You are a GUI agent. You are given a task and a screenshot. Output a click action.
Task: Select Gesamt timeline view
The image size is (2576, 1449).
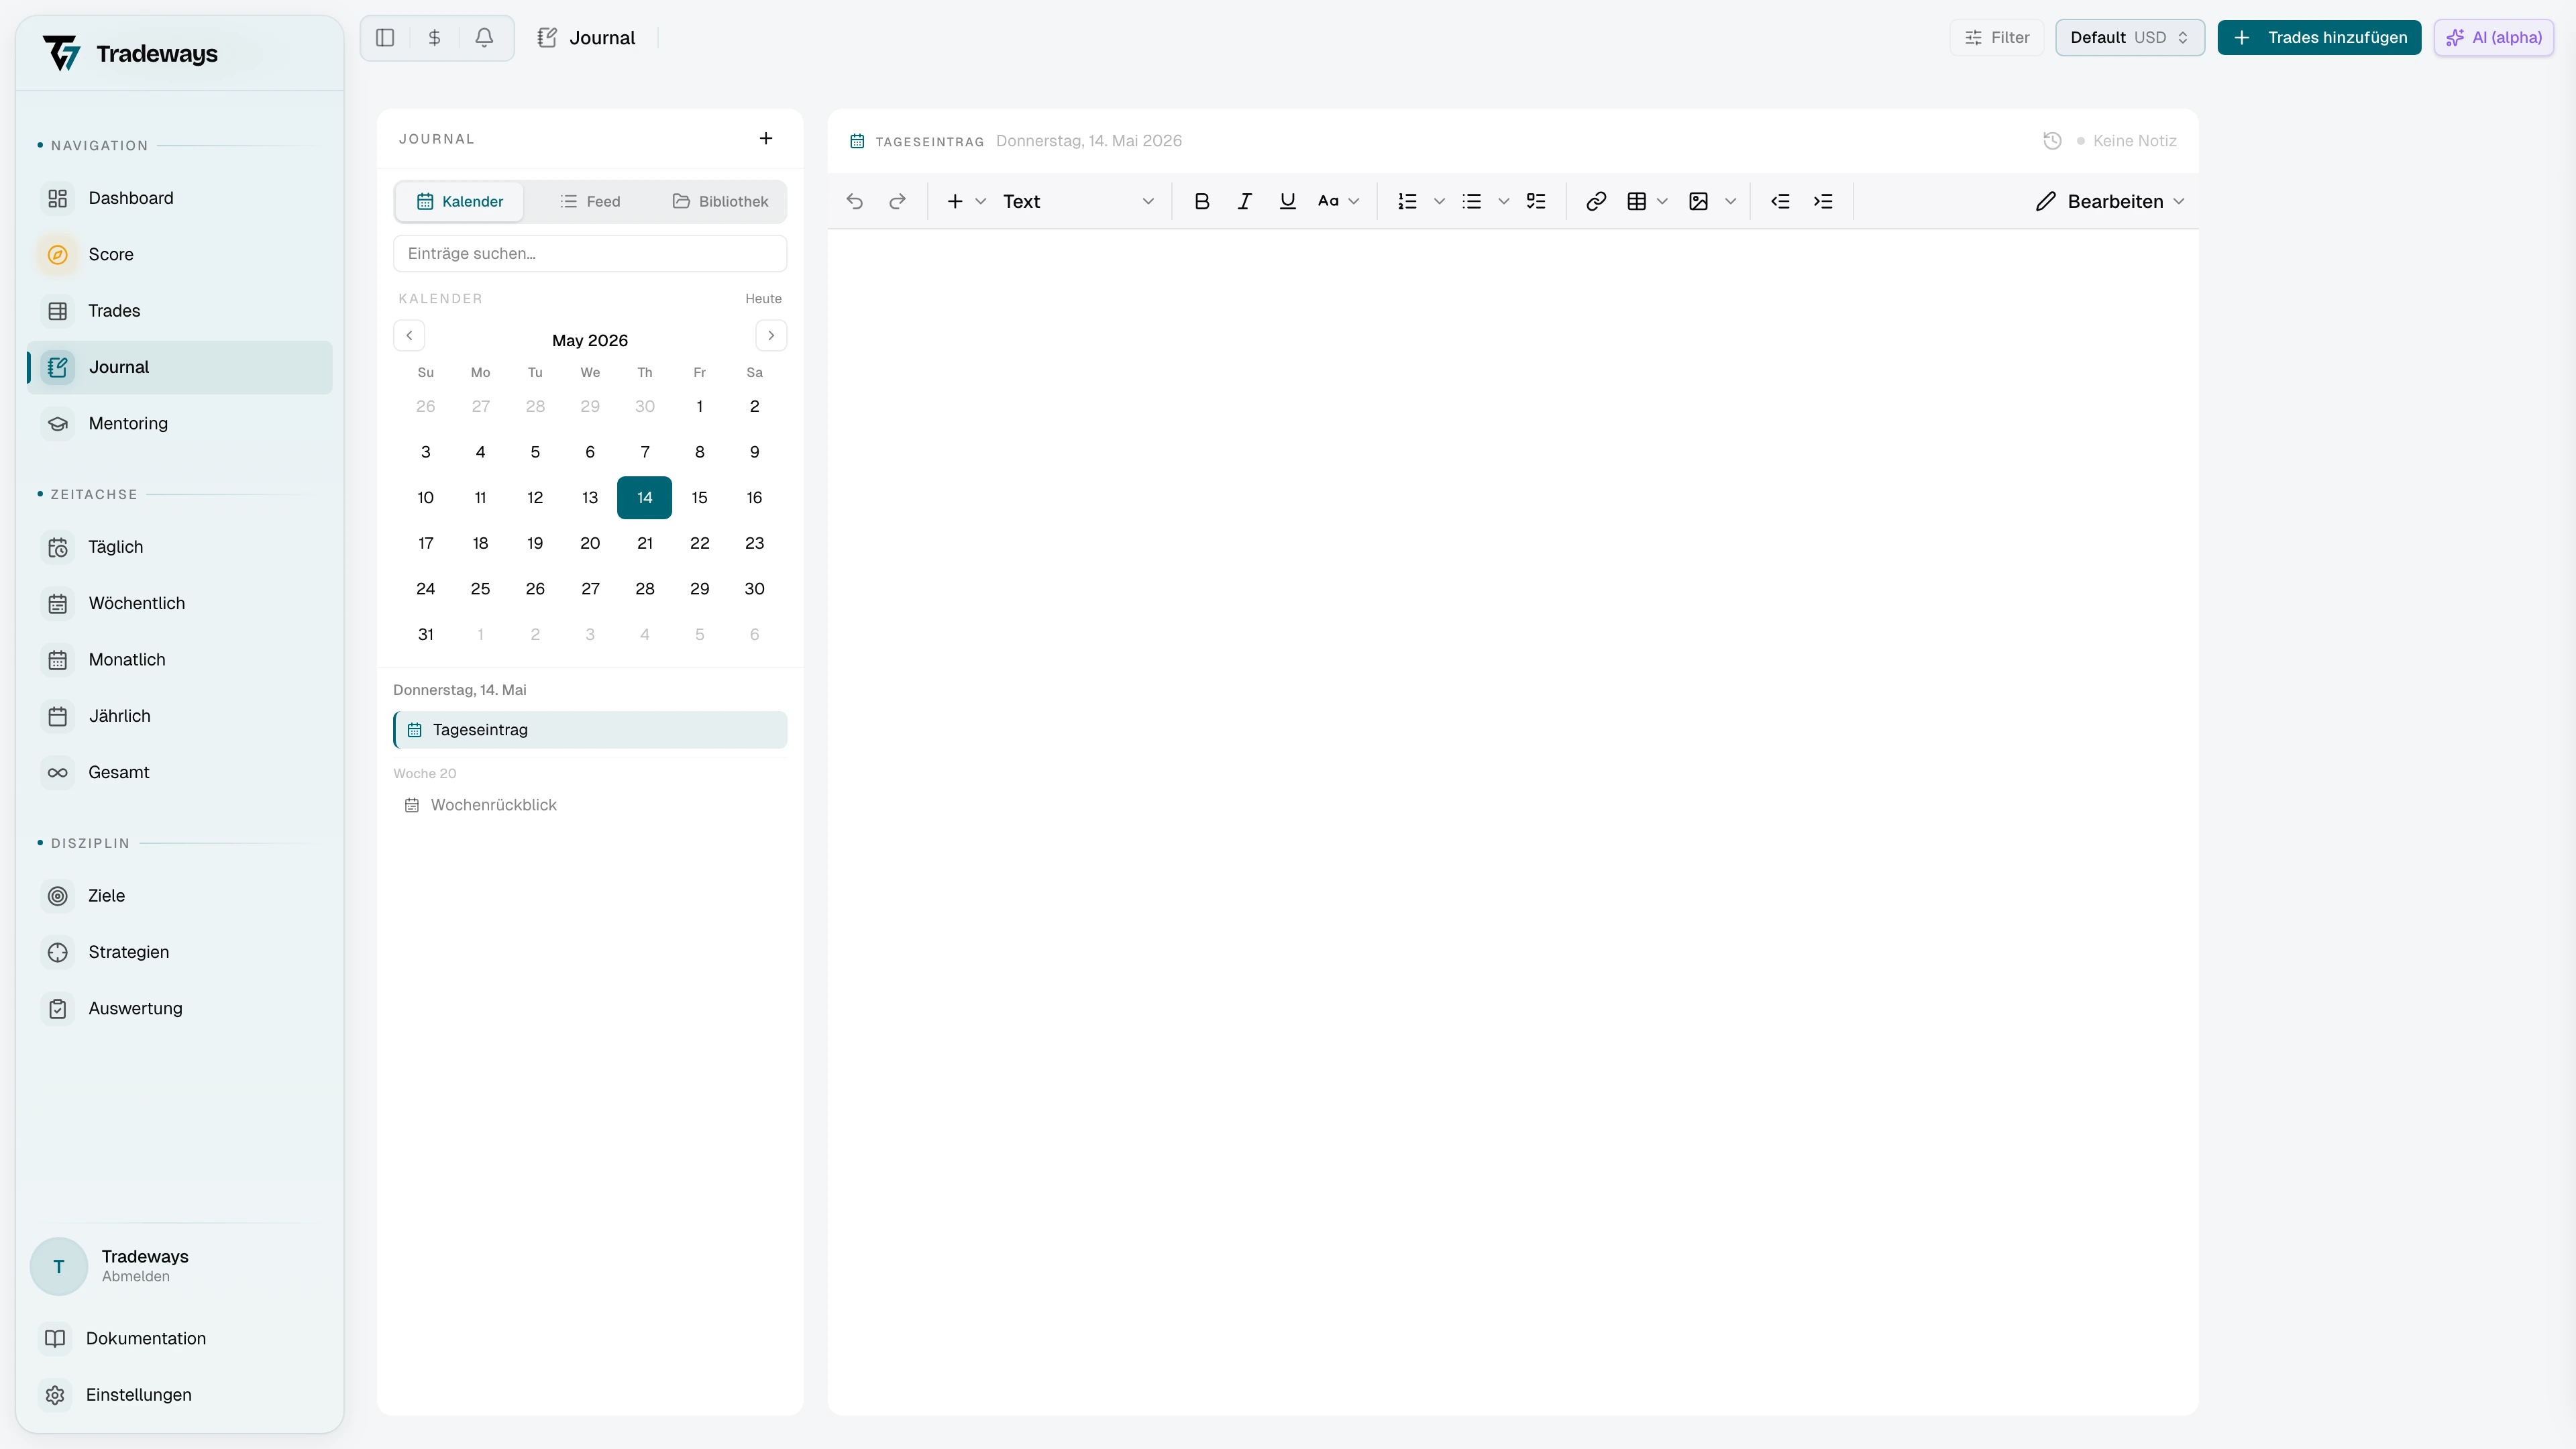pyautogui.click(x=180, y=772)
